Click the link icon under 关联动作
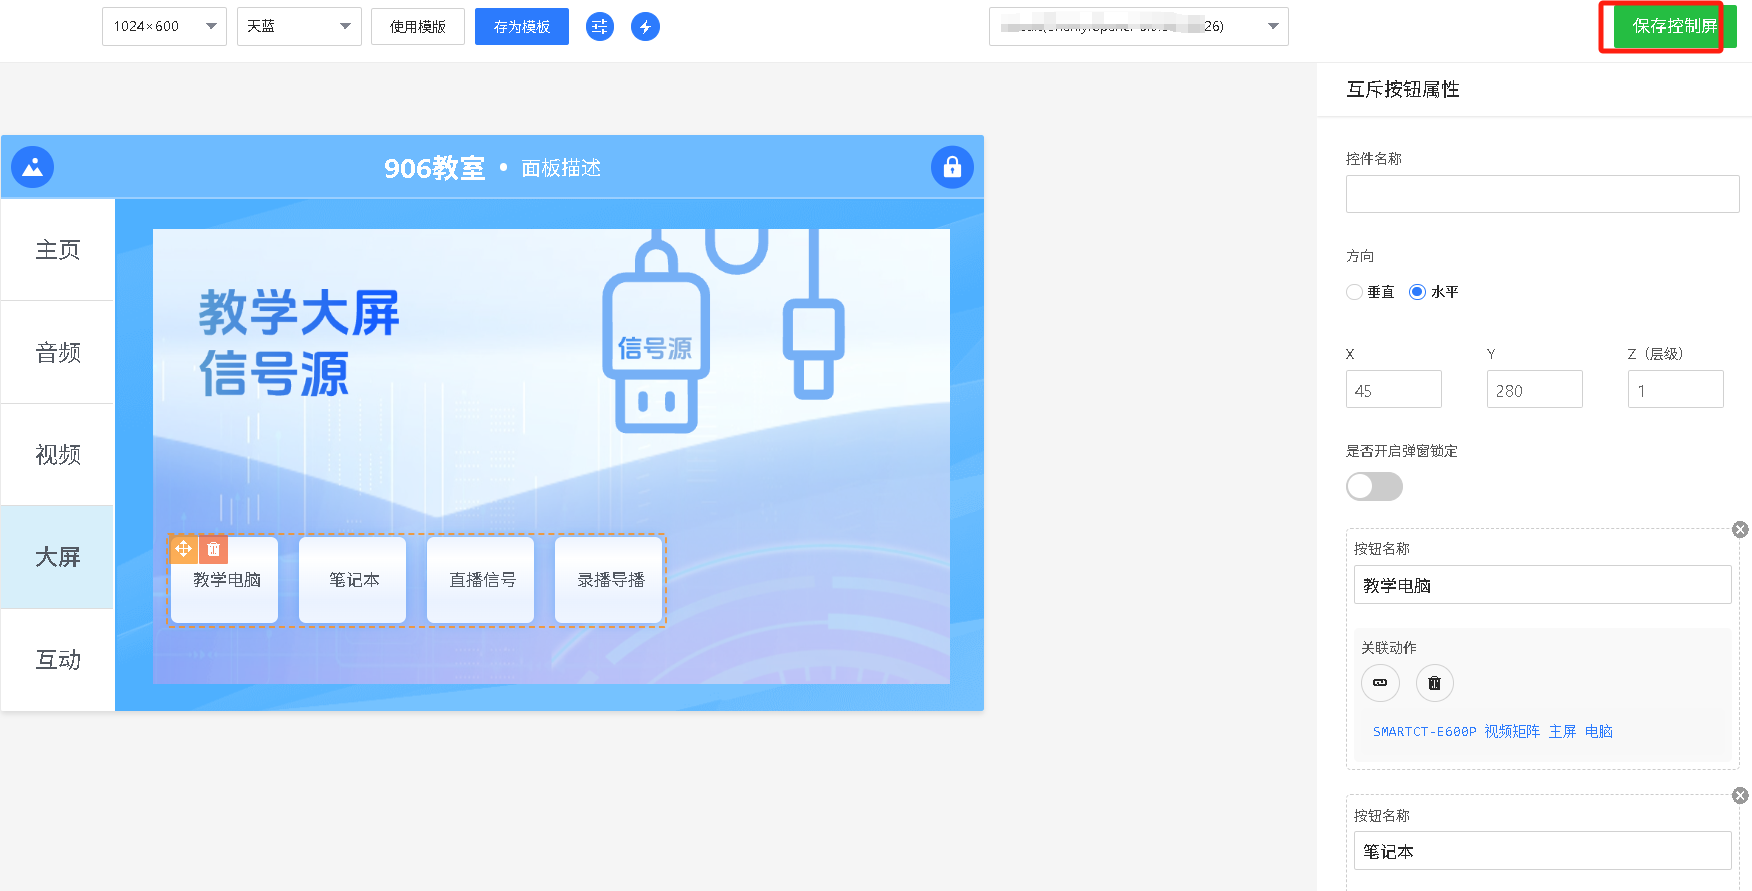 [1380, 683]
